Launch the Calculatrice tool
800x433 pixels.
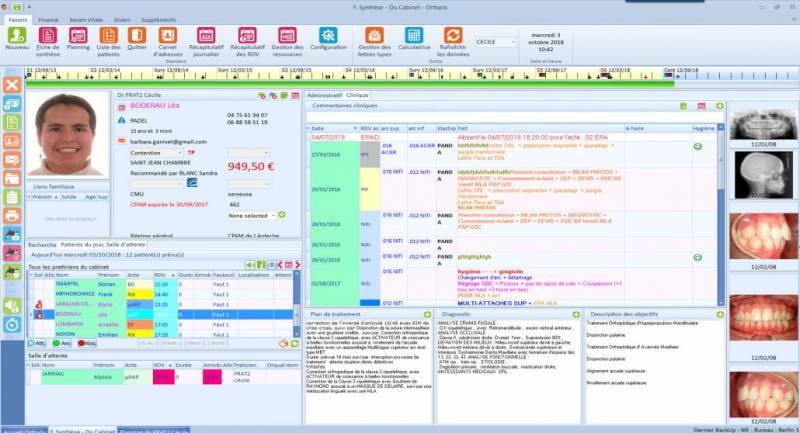[x=414, y=40]
